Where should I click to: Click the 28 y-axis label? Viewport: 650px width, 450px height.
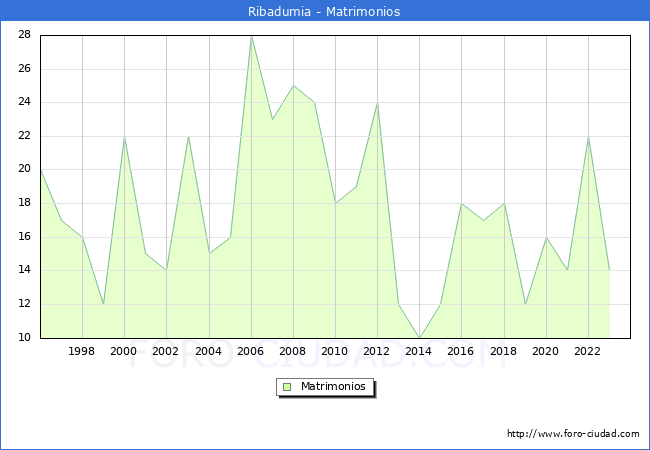click(24, 35)
